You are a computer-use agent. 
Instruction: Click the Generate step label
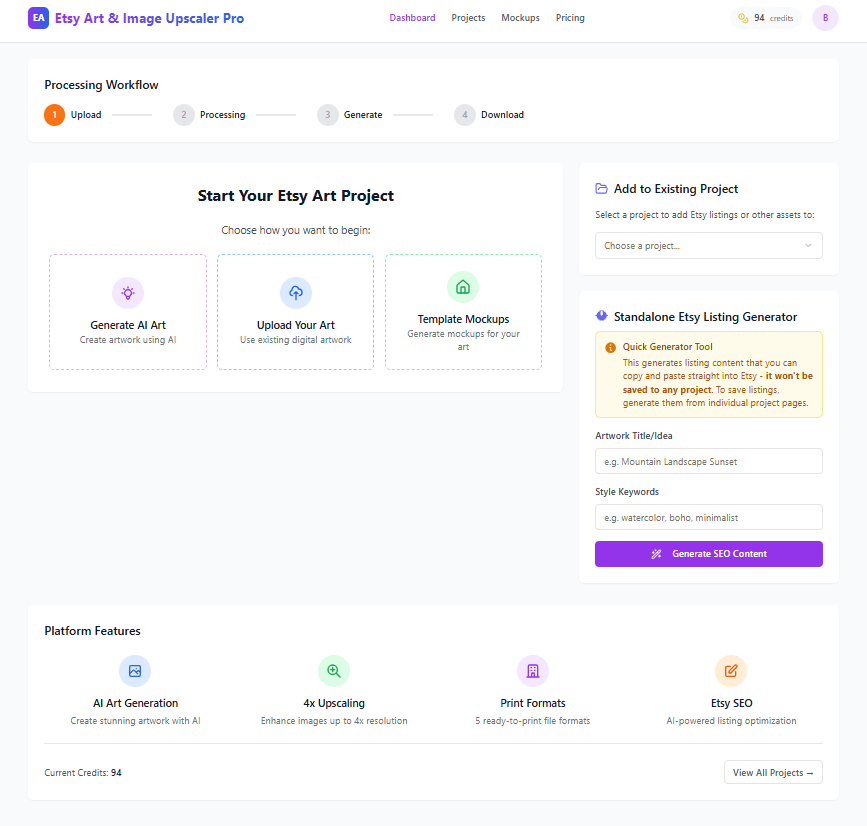pos(363,115)
